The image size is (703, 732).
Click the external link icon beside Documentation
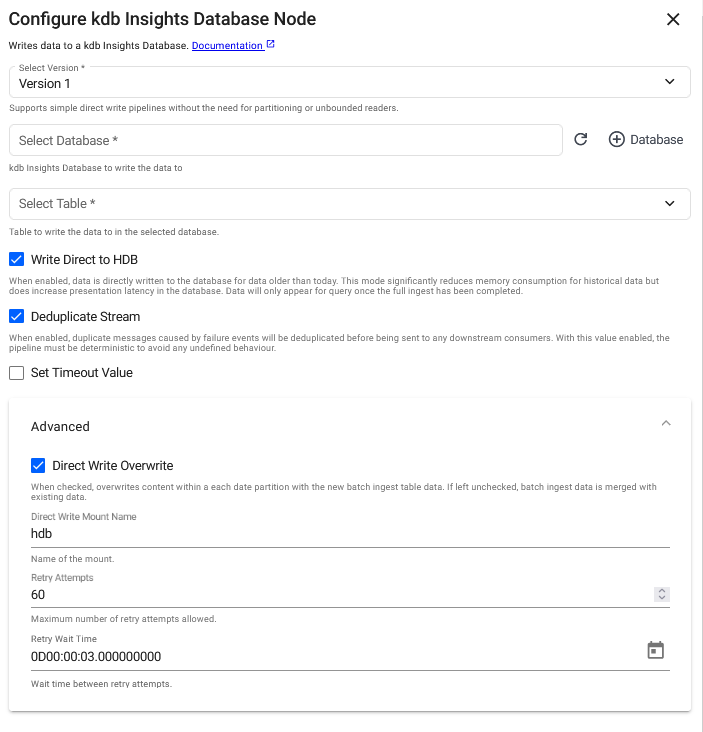[271, 45]
